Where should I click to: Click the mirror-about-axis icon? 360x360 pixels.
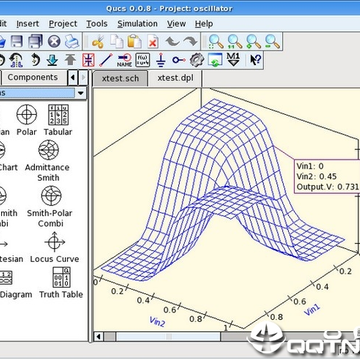[x=16, y=60]
